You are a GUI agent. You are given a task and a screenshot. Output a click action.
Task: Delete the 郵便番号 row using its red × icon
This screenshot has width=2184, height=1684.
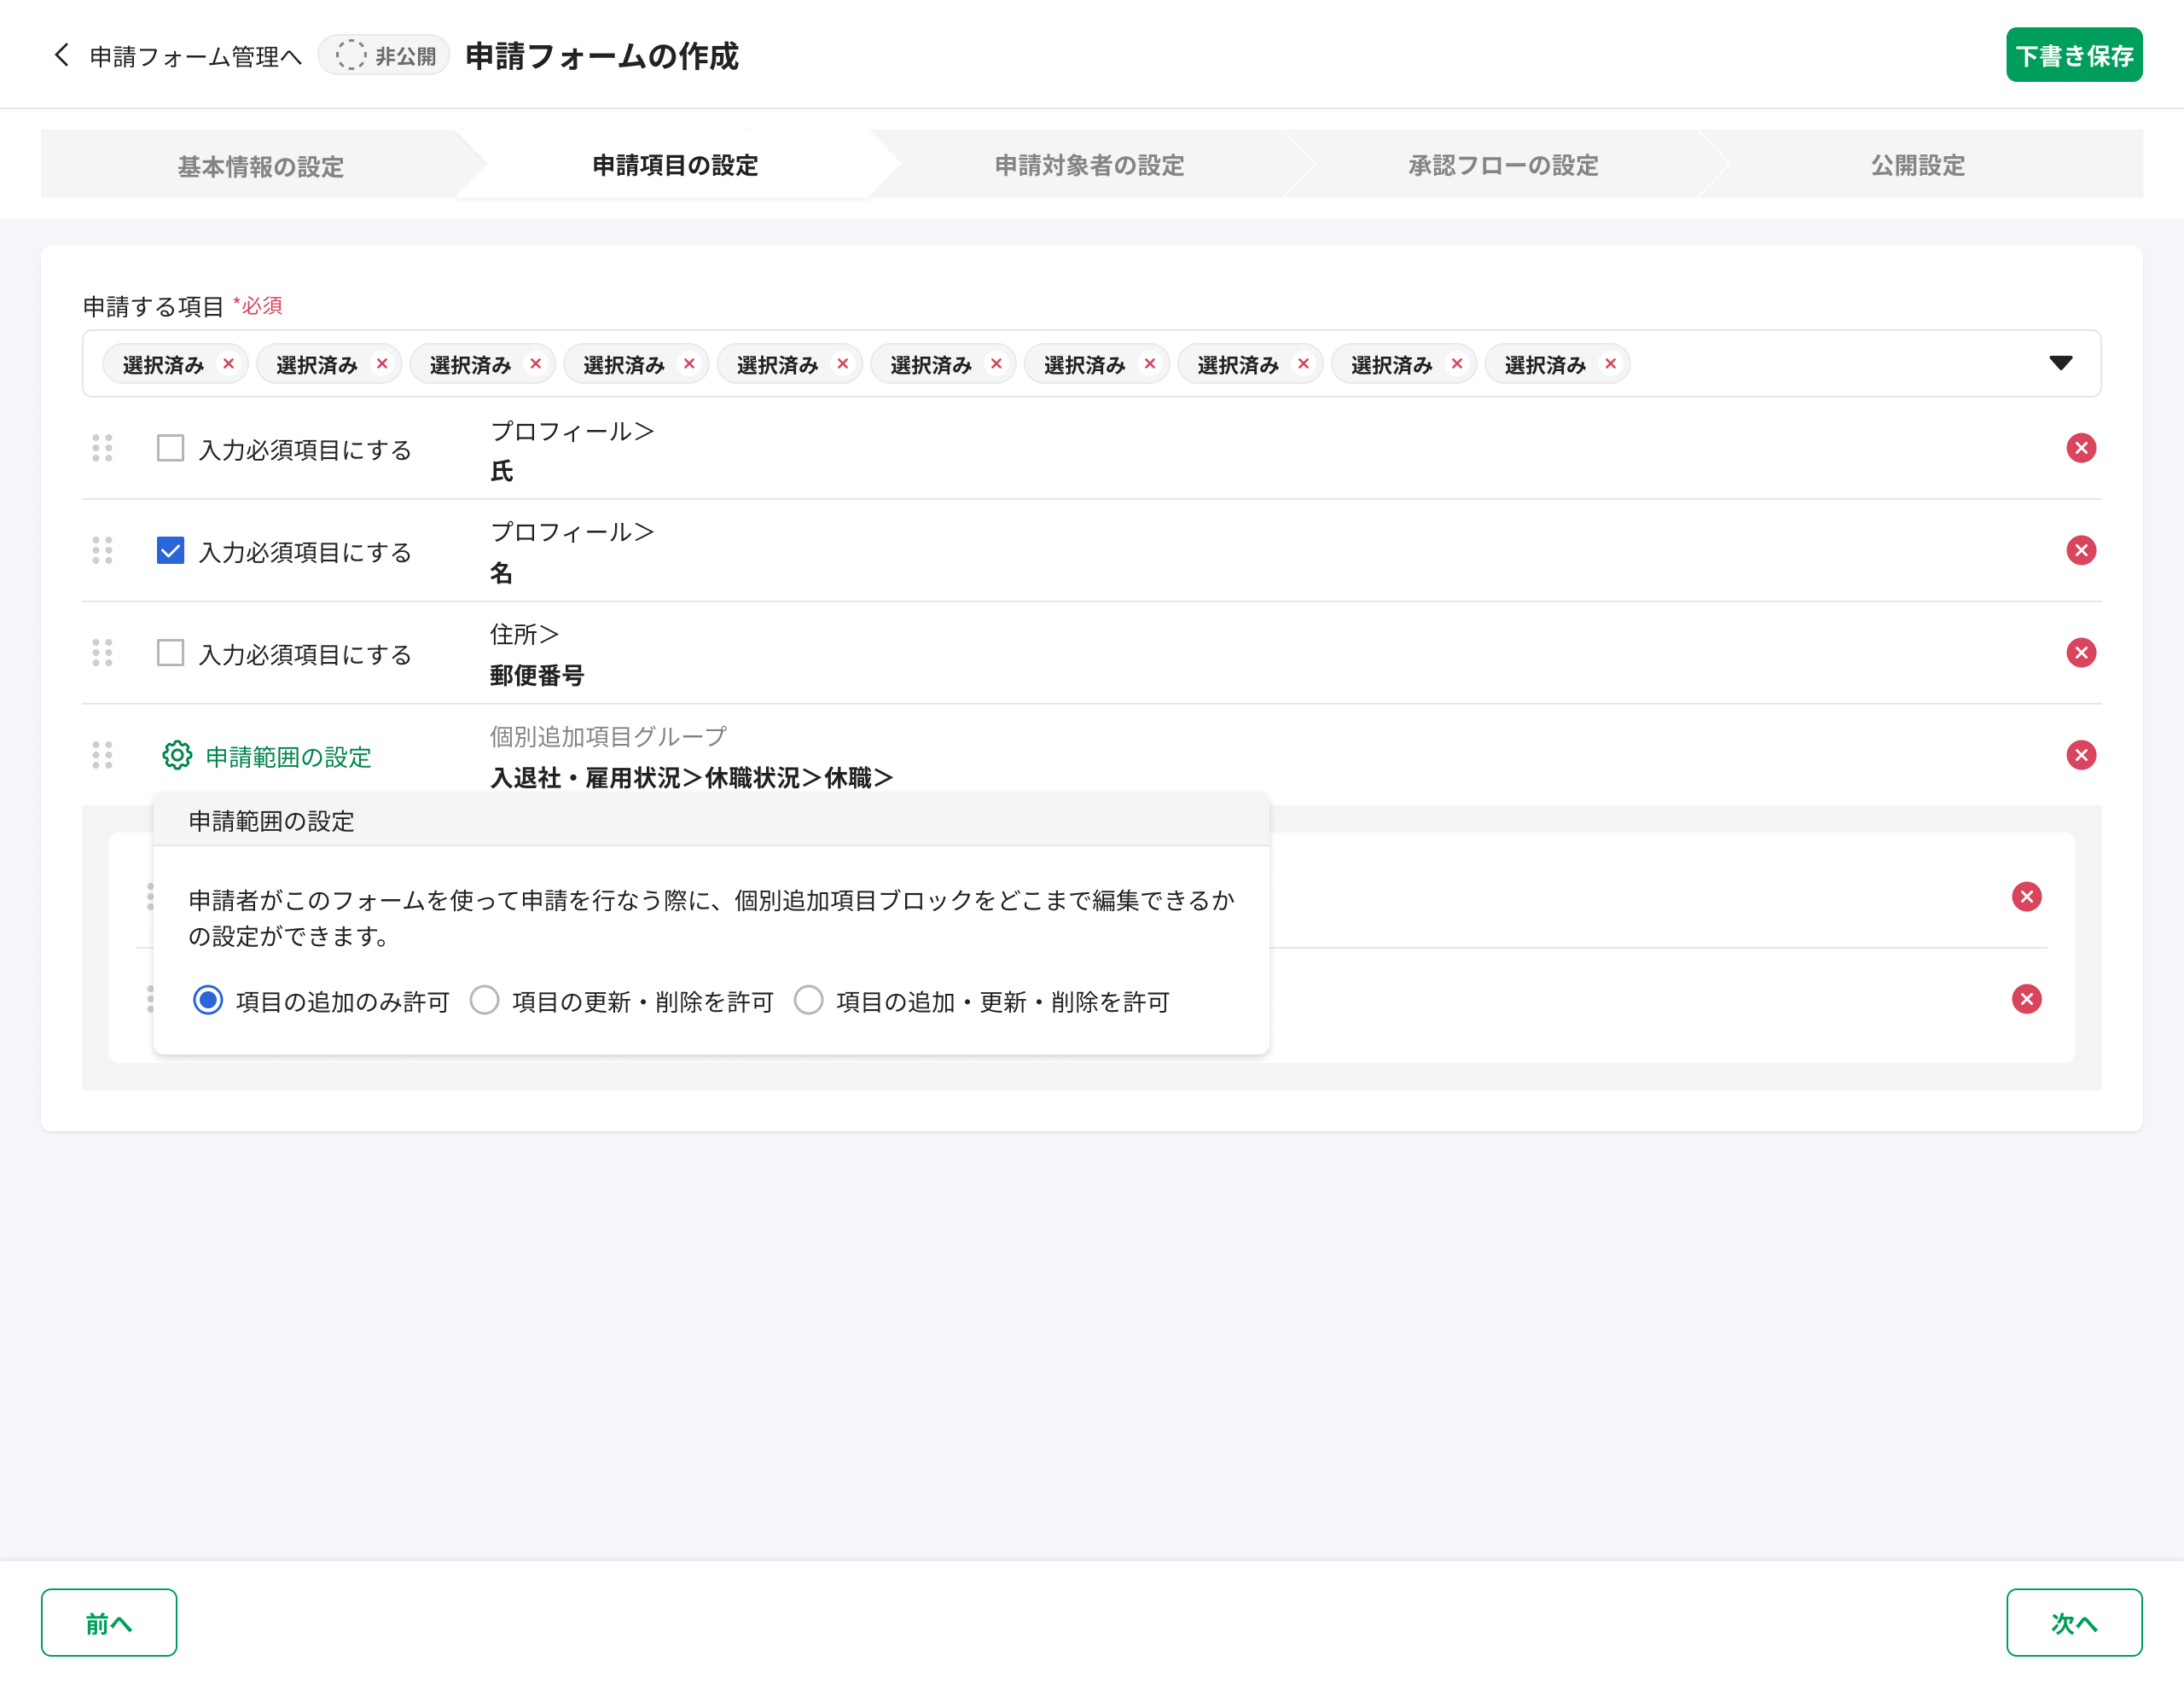(x=2081, y=653)
